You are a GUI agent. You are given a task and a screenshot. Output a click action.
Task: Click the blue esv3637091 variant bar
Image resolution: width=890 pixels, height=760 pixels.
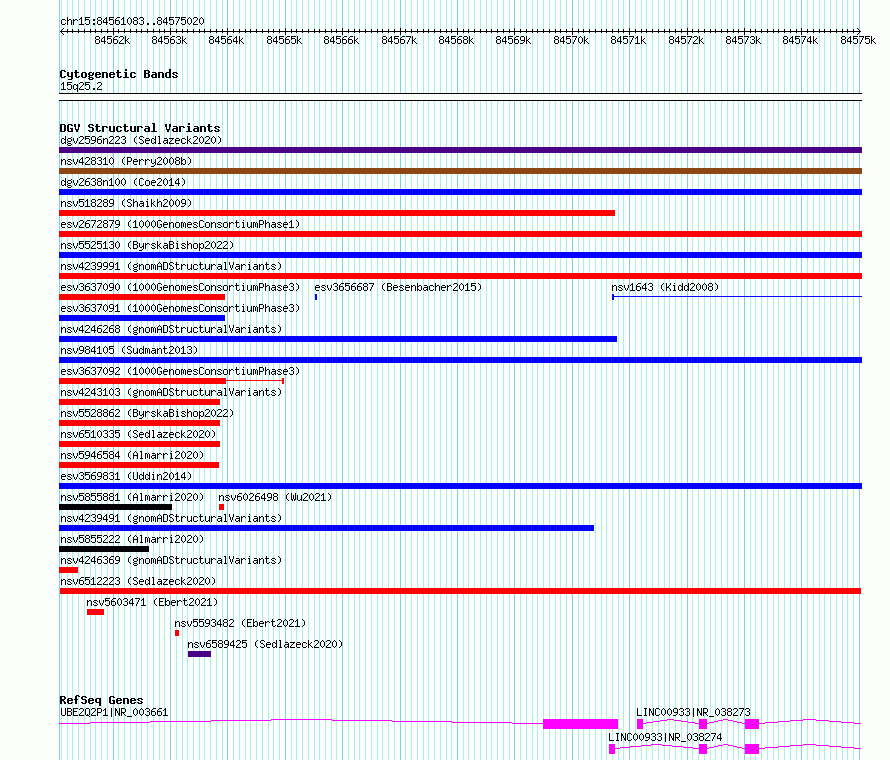point(142,318)
